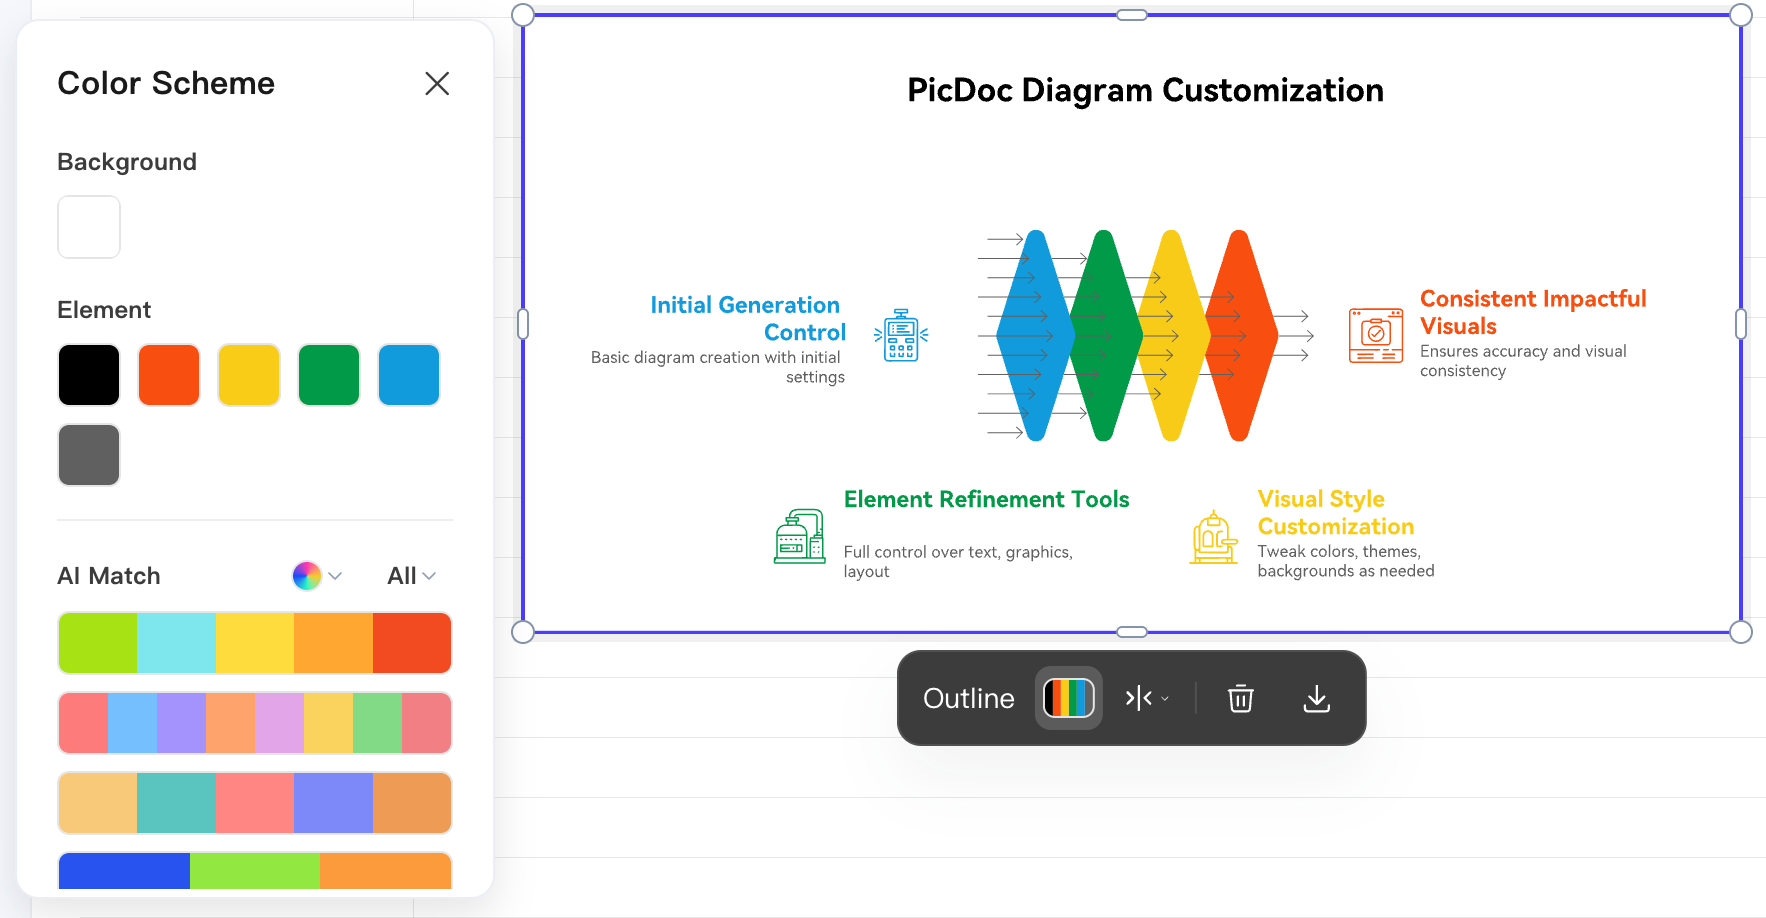
Task: Select text 'Tweak colors, themes, backgrounds as needed'
Action: coord(1346,561)
